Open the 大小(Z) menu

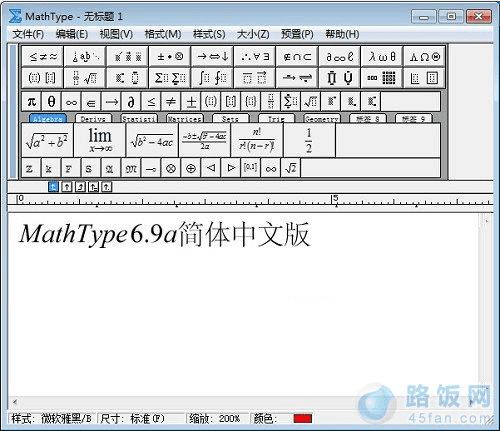click(x=253, y=34)
